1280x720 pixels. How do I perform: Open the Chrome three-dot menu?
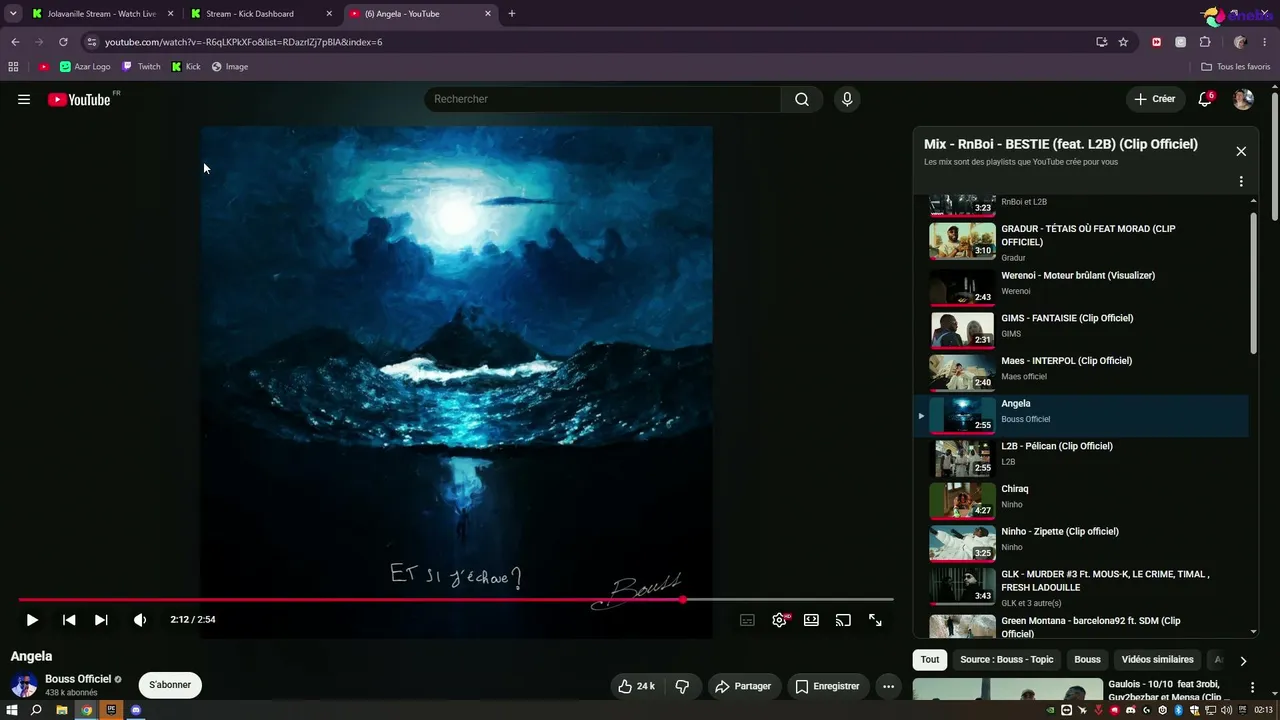point(1265,42)
